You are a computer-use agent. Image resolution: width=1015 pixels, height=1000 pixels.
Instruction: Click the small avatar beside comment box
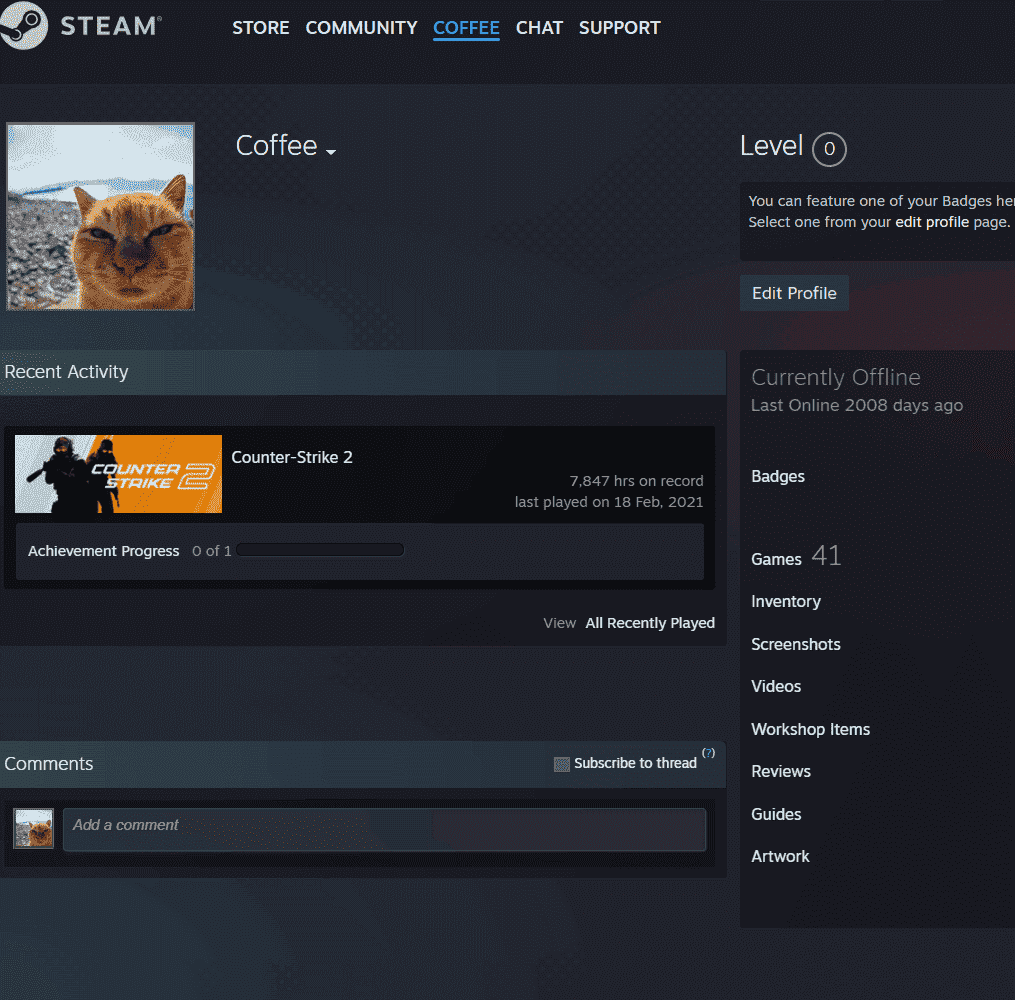tap(34, 828)
